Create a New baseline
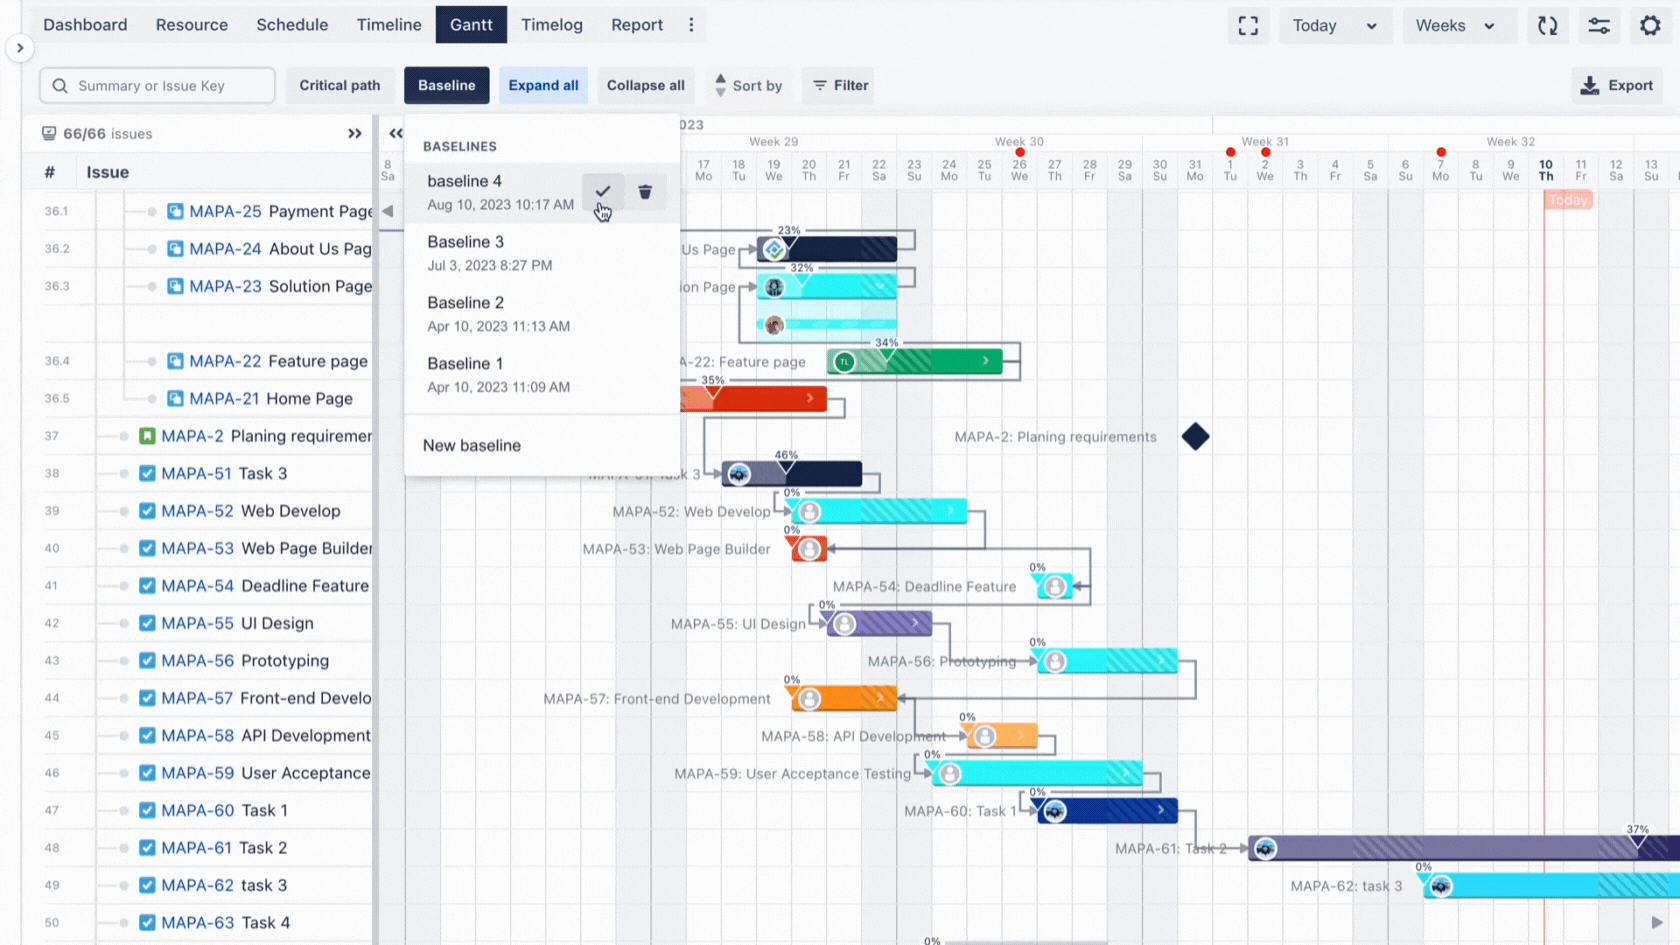Viewport: 1680px width, 945px height. 471,445
